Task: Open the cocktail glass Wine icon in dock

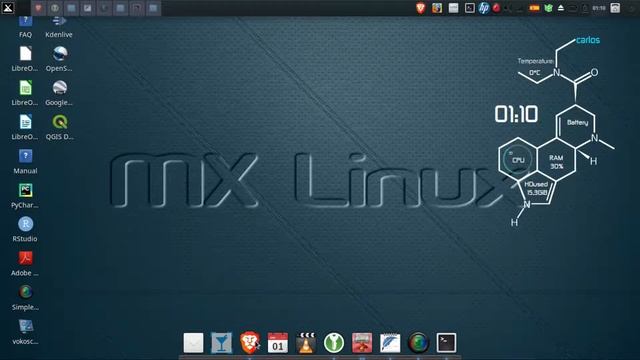Action: click(222, 342)
